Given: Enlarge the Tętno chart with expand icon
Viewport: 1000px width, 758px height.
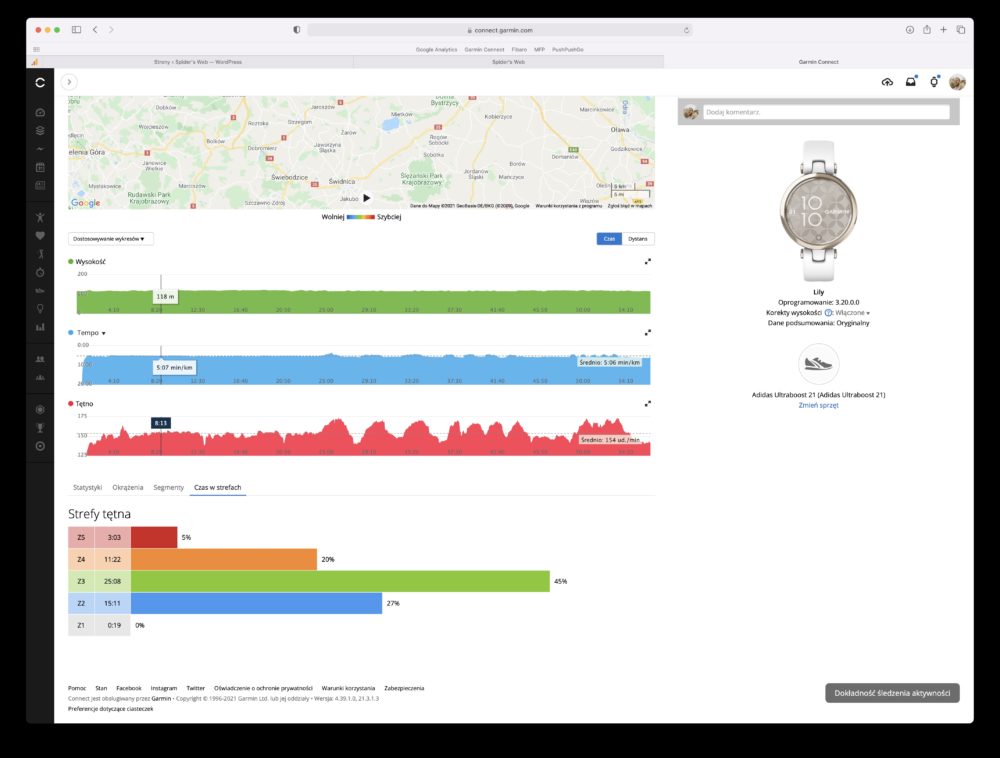Looking at the screenshot, I should pyautogui.click(x=648, y=404).
